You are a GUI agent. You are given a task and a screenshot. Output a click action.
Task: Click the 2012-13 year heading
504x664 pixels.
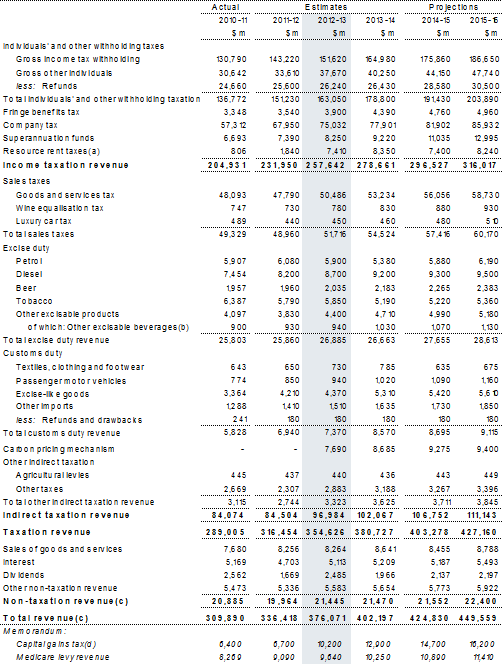click(332, 20)
